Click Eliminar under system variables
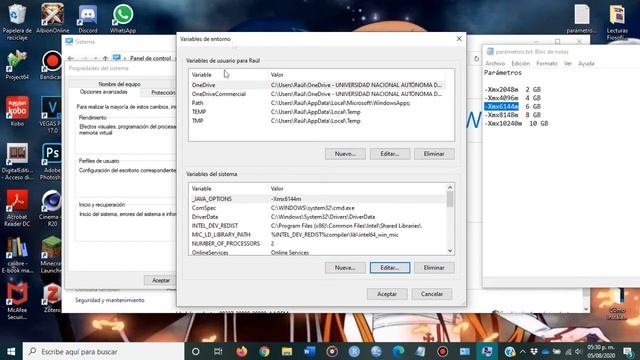 pos(434,268)
